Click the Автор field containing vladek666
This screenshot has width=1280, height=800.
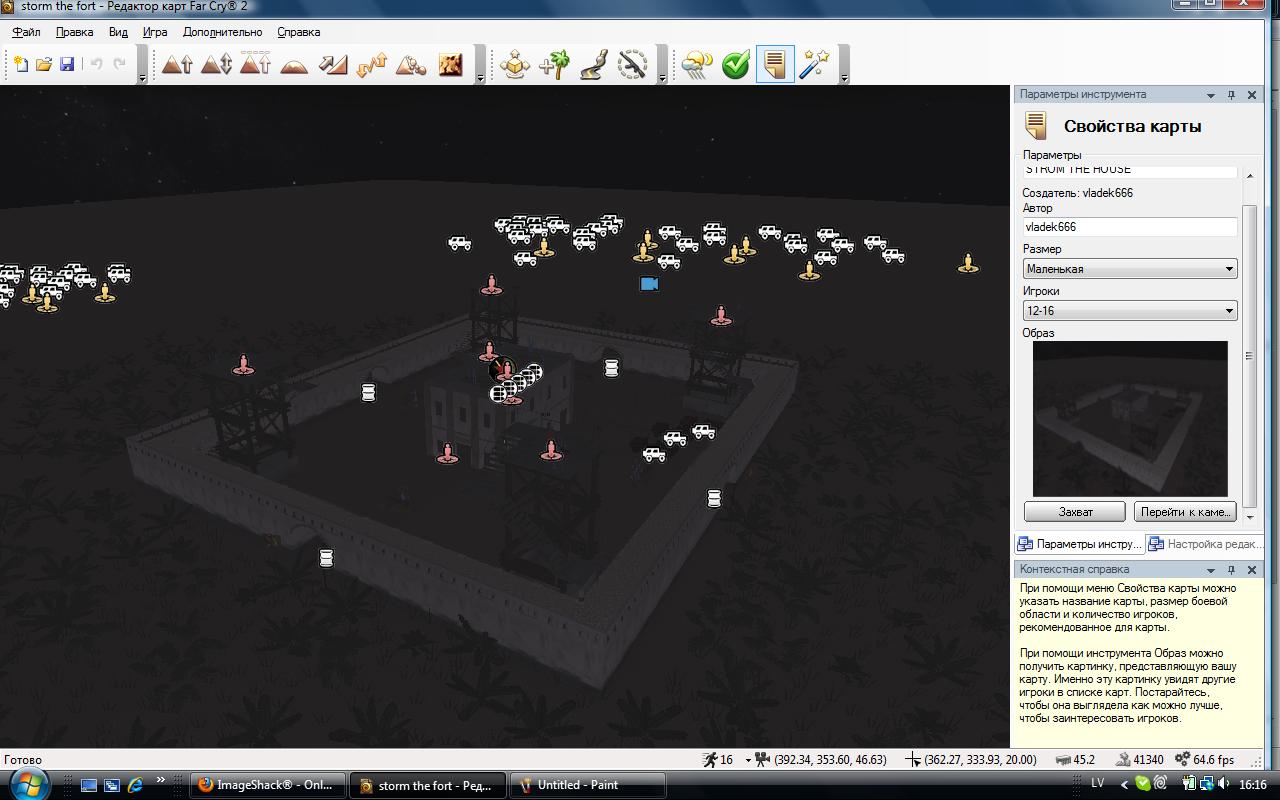click(1130, 227)
